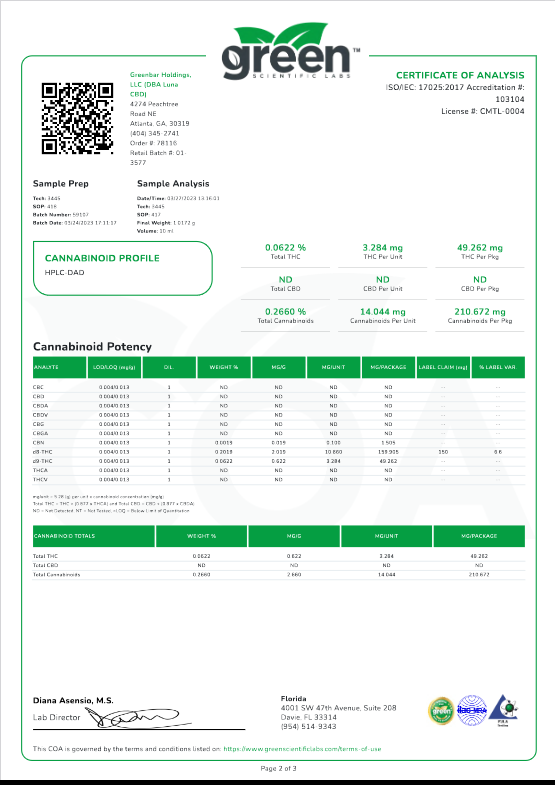Click the DIL. column header

coord(169,367)
